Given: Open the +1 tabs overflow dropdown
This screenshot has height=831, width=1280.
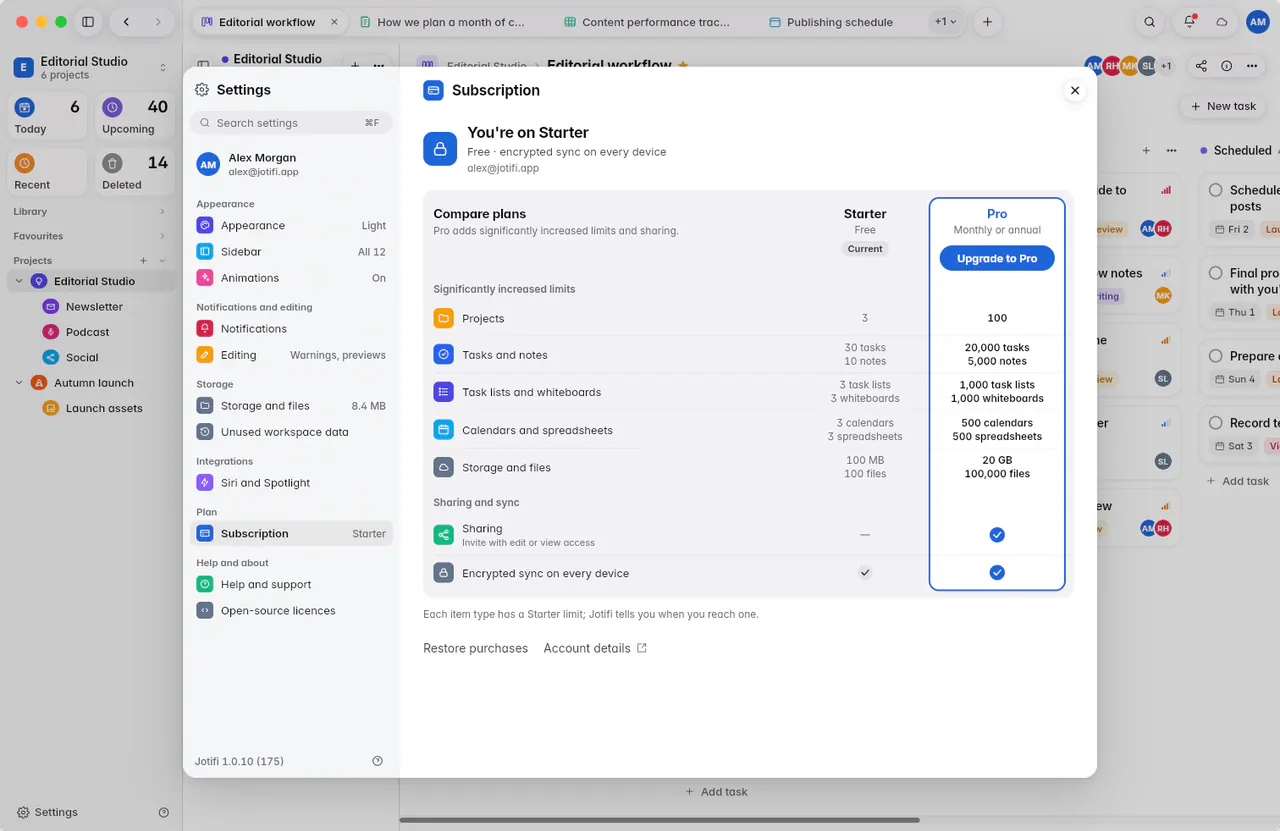Looking at the screenshot, I should 945,22.
